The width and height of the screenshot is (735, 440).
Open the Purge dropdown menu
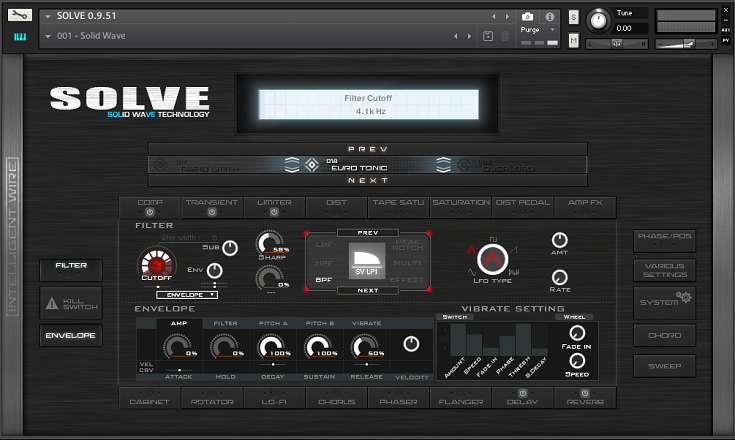tap(537, 30)
